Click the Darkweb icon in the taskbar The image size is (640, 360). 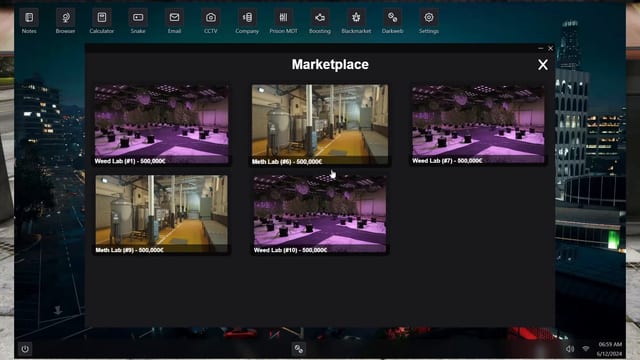click(299, 349)
